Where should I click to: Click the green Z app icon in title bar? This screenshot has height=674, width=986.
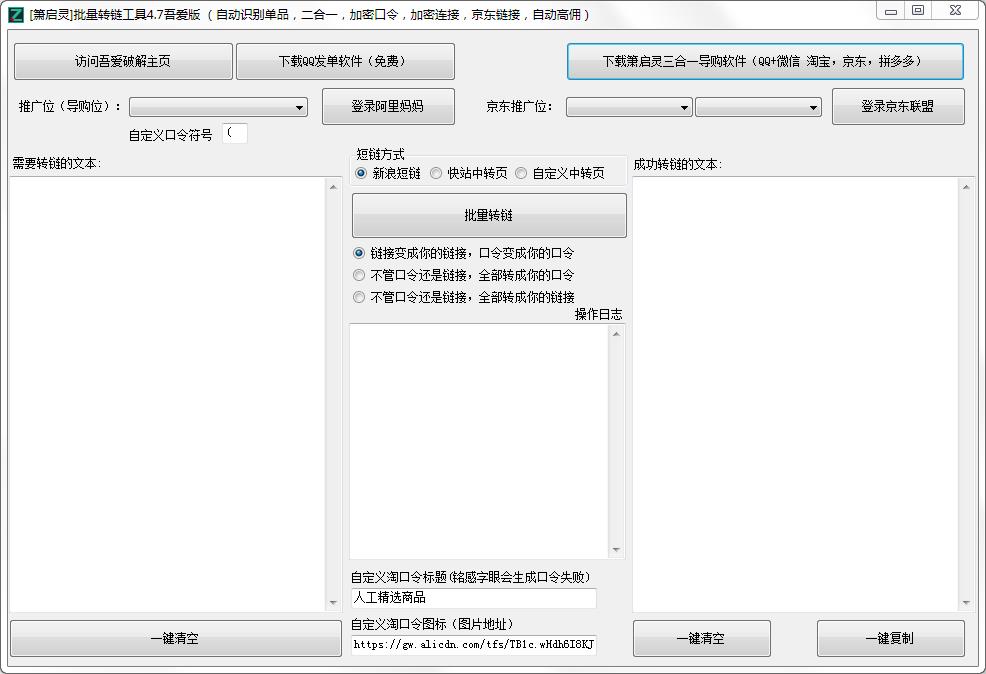(15, 14)
